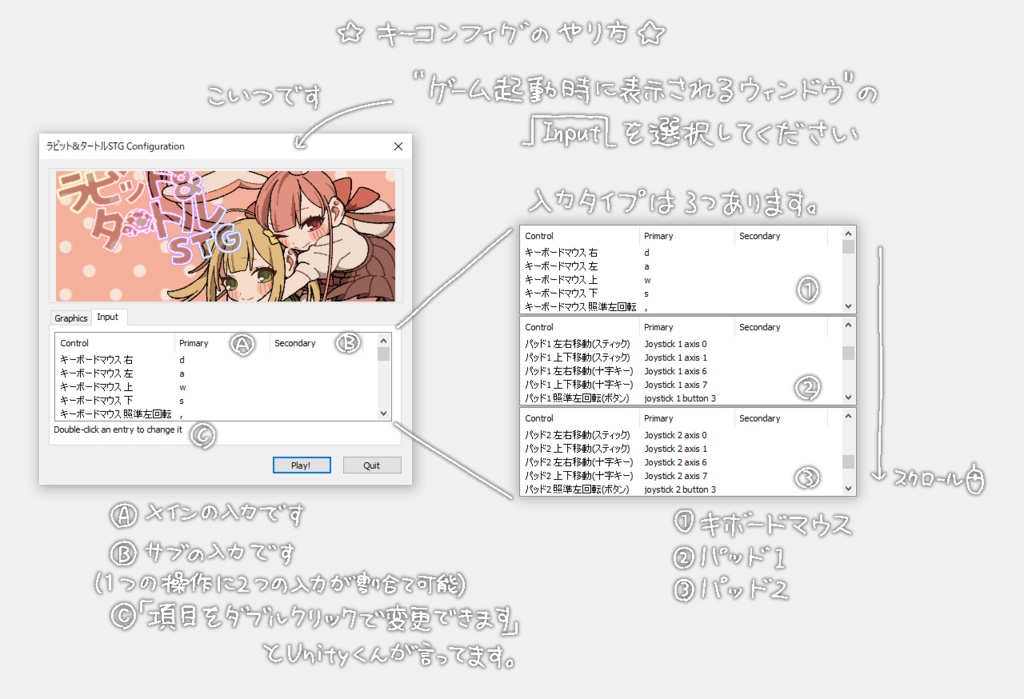Click the Control header above パッド1 左右移動(スティック)

click(539, 327)
